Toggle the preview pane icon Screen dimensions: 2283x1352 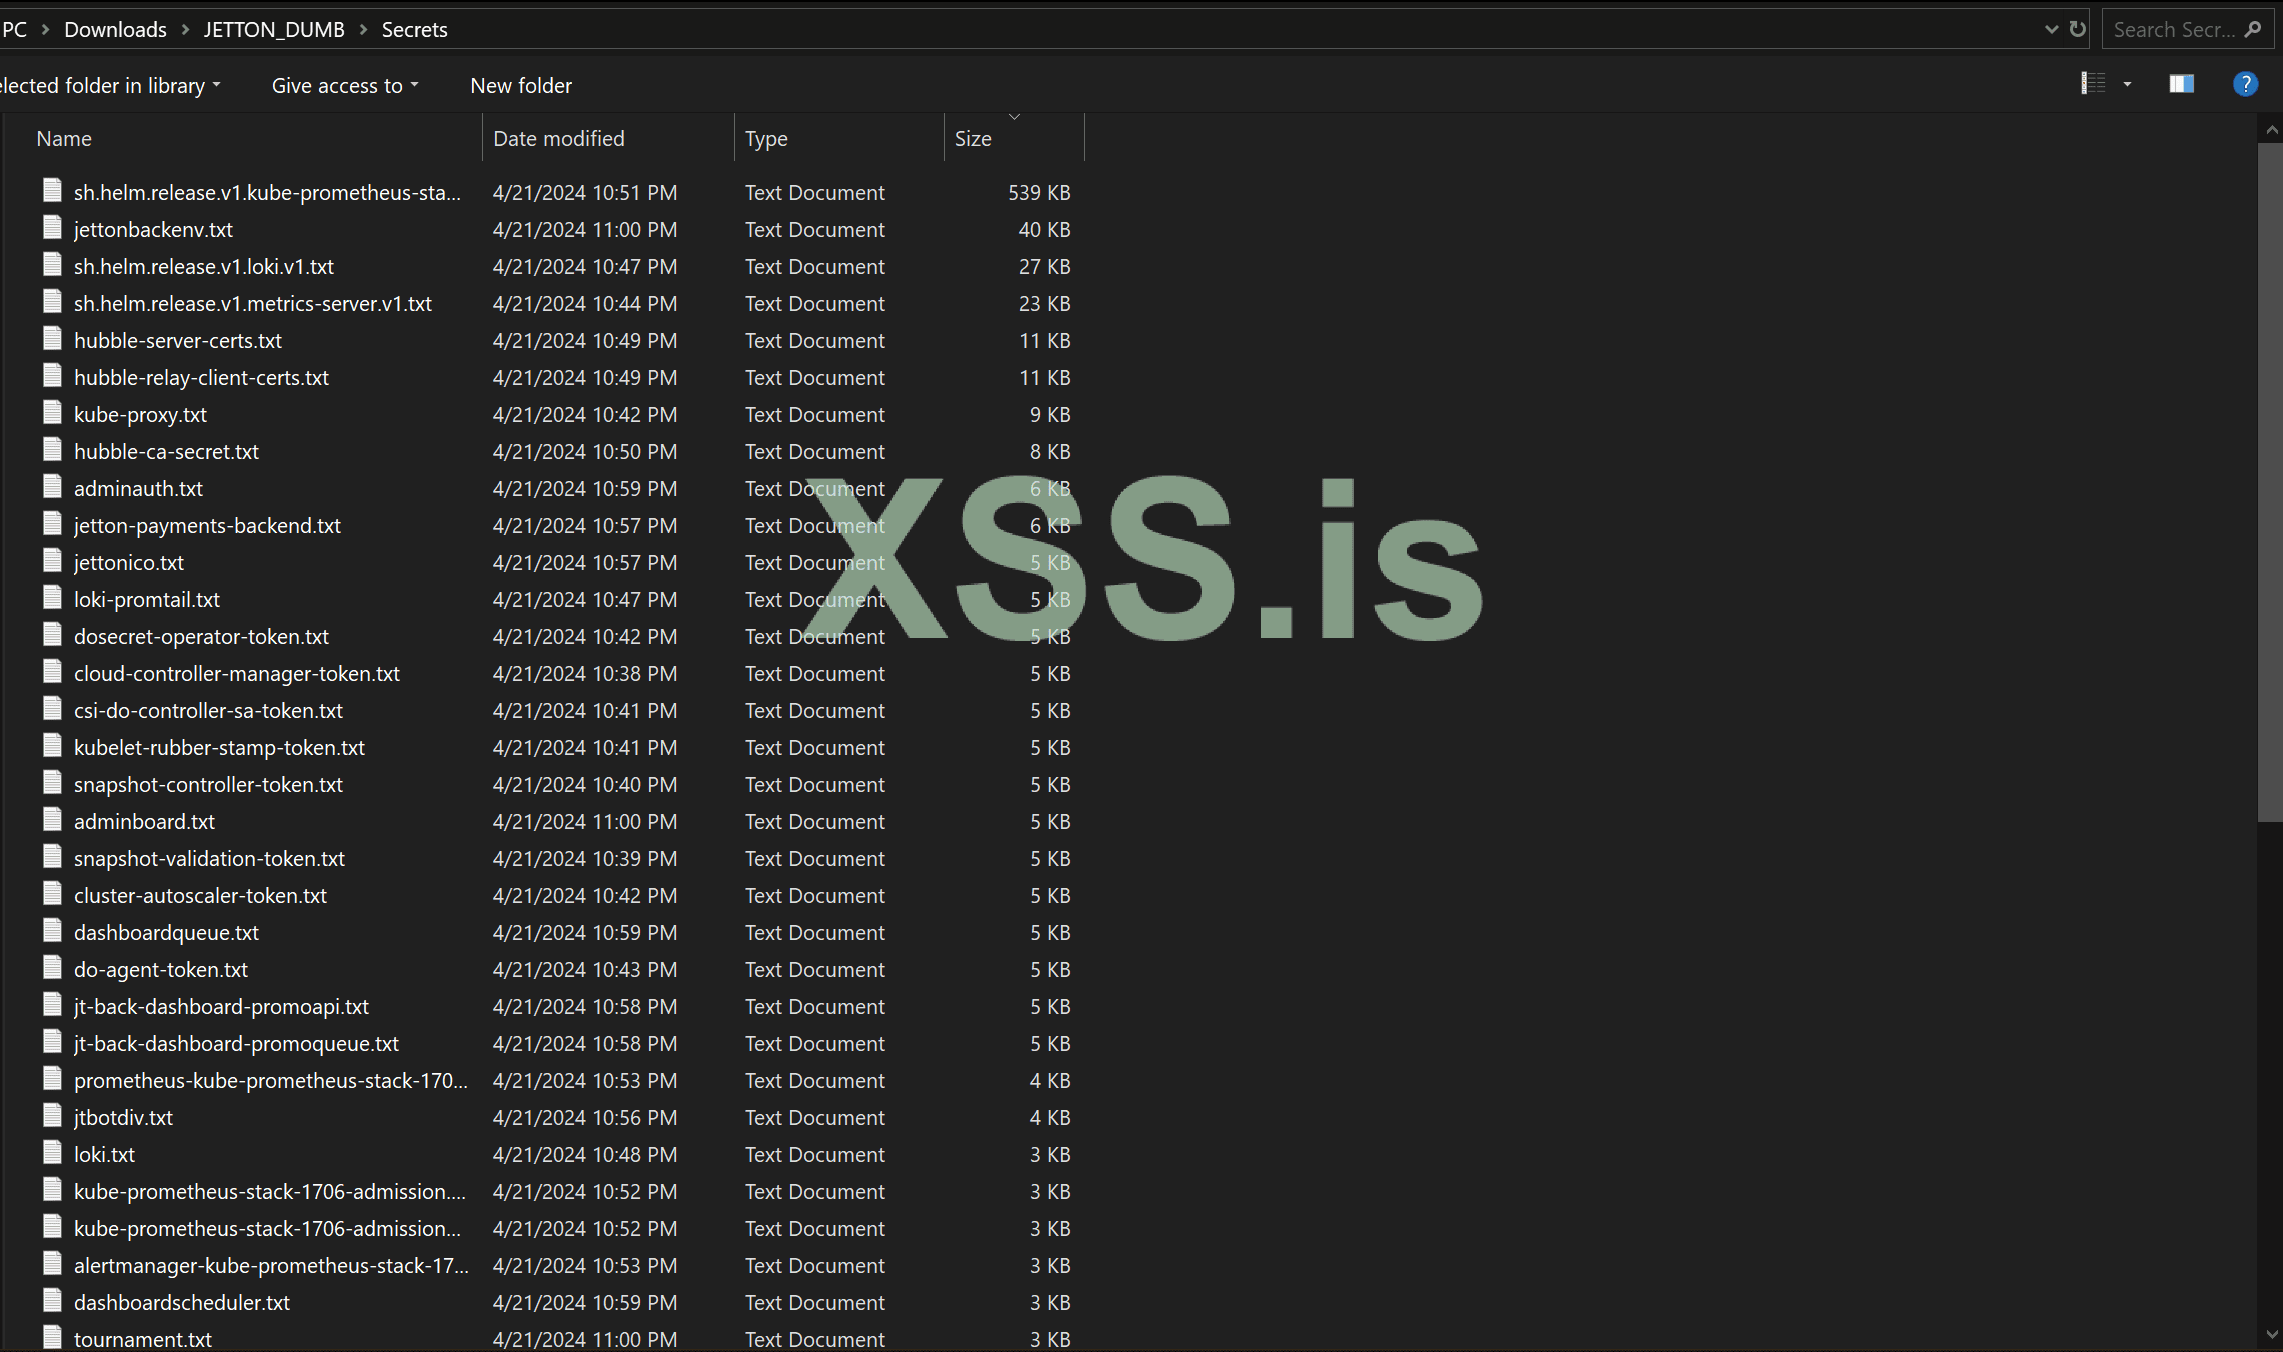[2181, 85]
